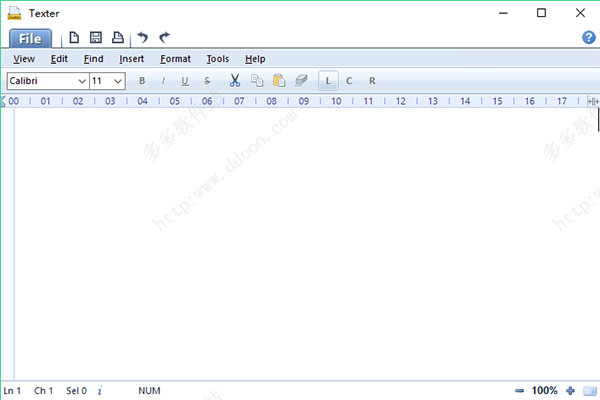Click the NUM indicator in status bar
The height and width of the screenshot is (400, 600).
(149, 391)
